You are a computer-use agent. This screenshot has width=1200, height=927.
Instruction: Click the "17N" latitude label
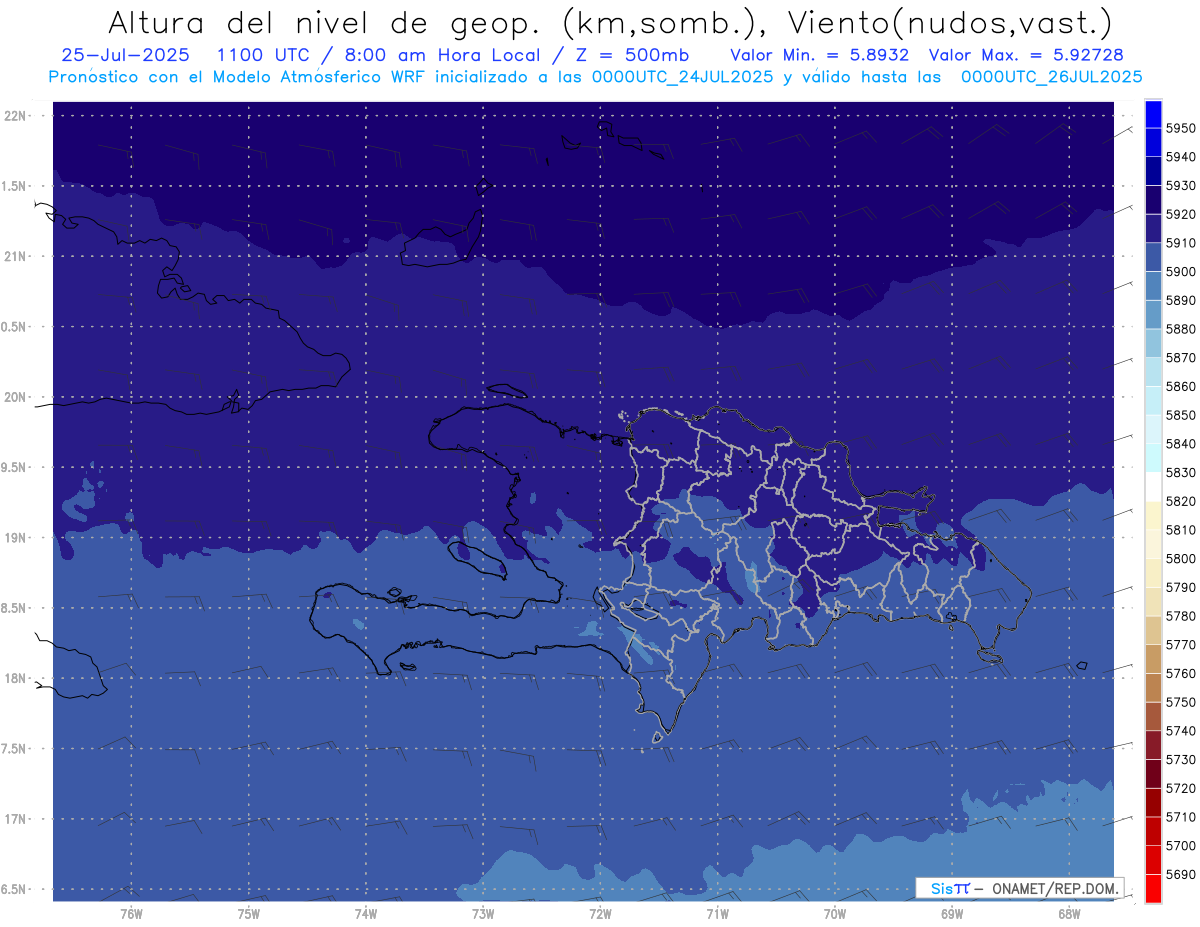16,819
